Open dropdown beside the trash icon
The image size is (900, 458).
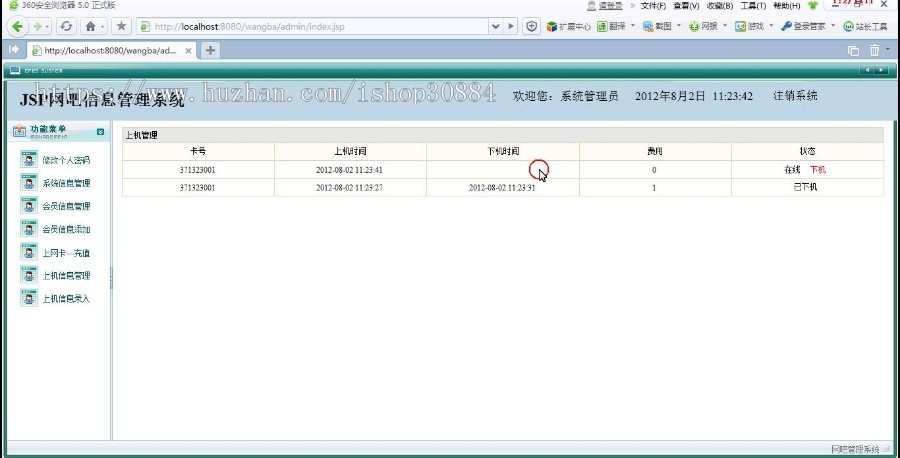click(x=887, y=50)
